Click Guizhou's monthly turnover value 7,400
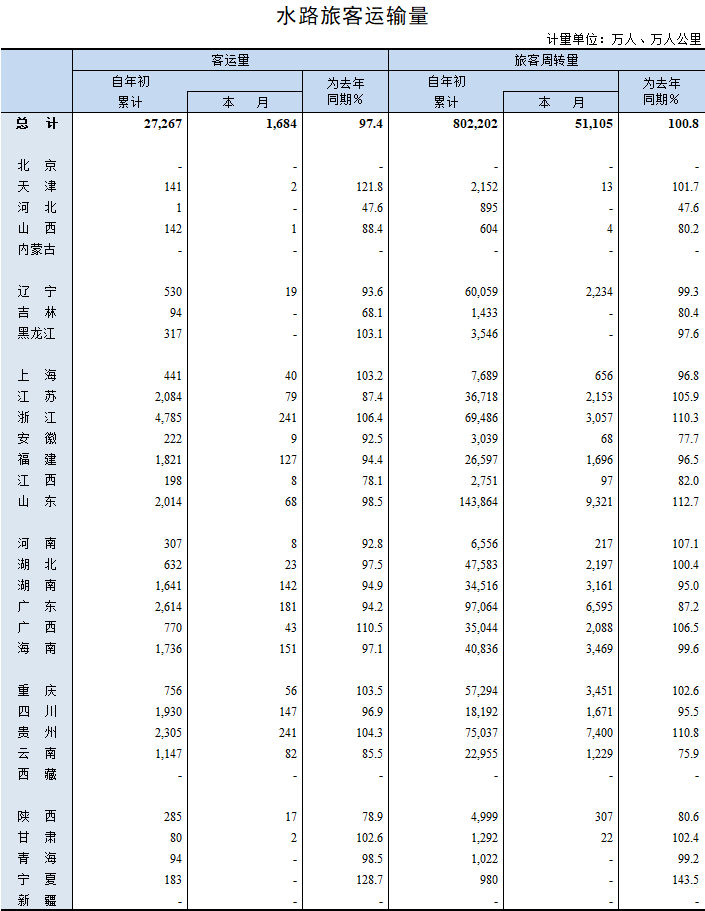The height and width of the screenshot is (911, 705). click(599, 733)
